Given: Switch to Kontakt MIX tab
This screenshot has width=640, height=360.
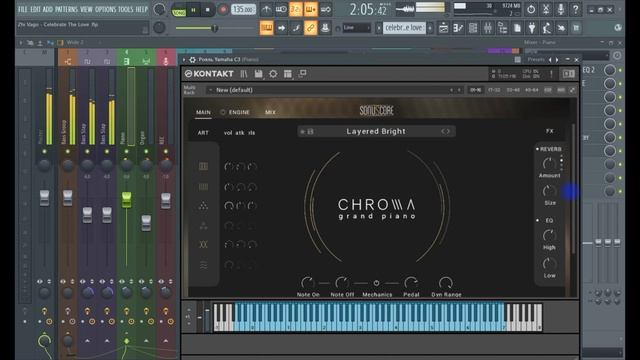Looking at the screenshot, I should point(270,112).
